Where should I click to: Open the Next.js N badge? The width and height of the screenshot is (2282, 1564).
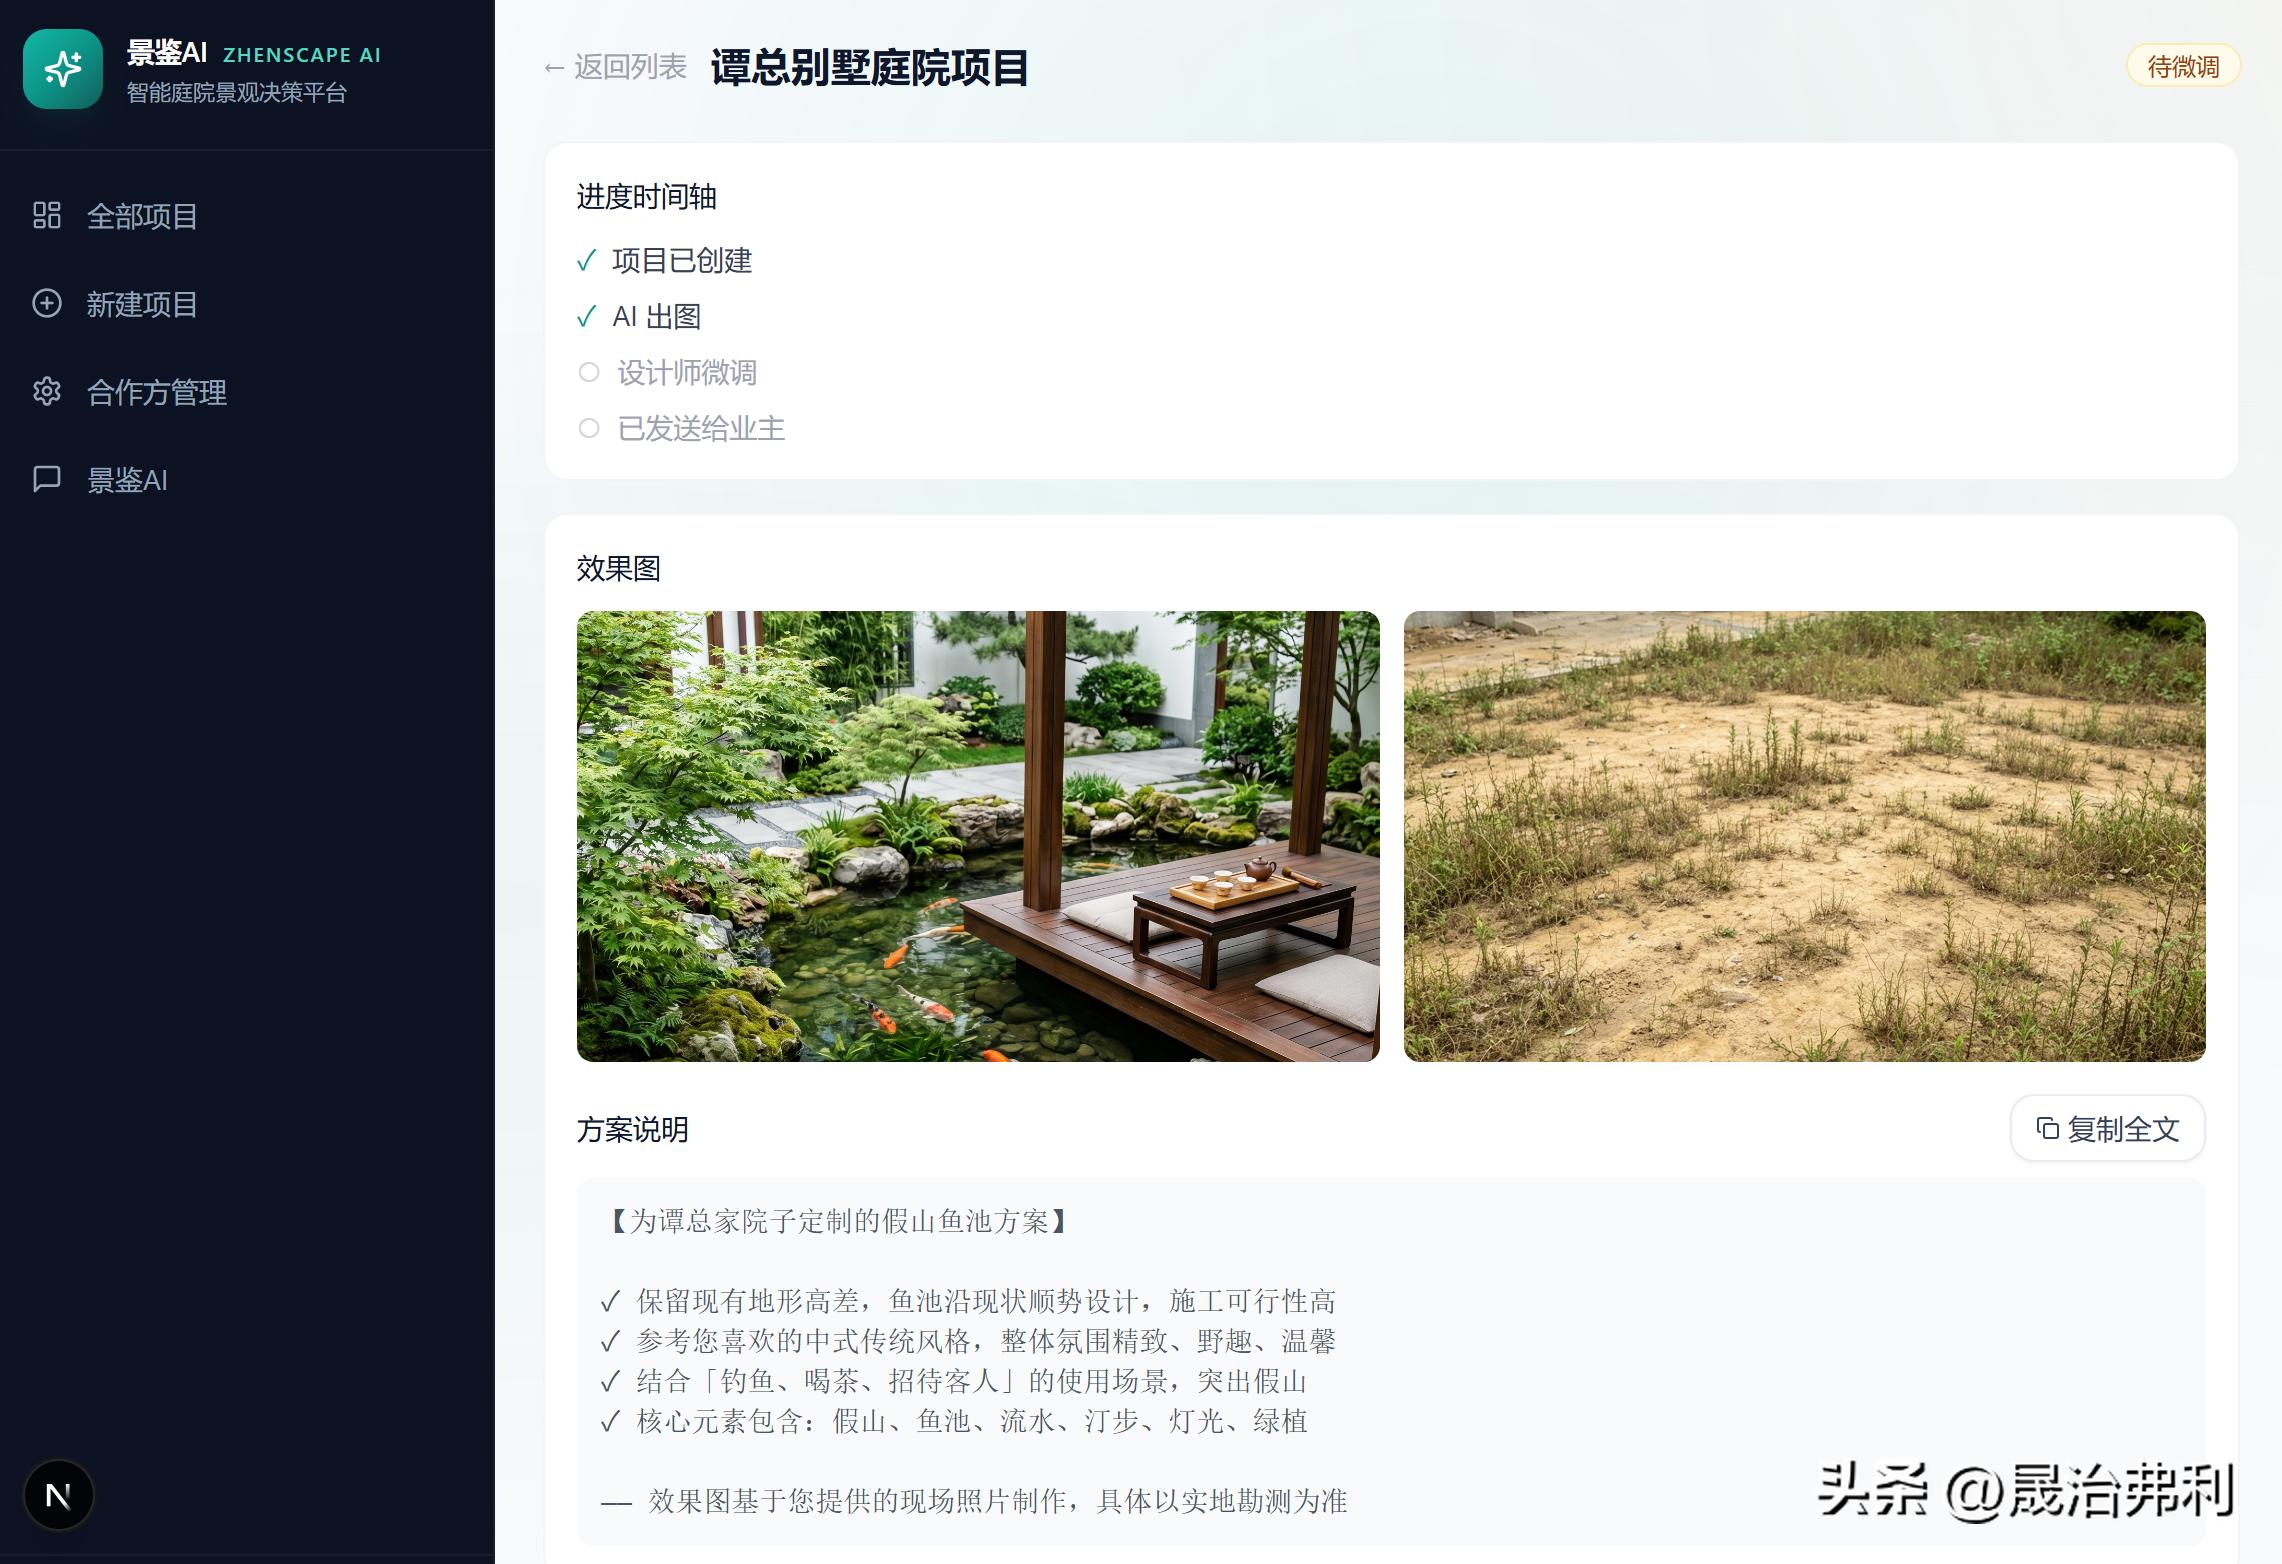[x=58, y=1495]
